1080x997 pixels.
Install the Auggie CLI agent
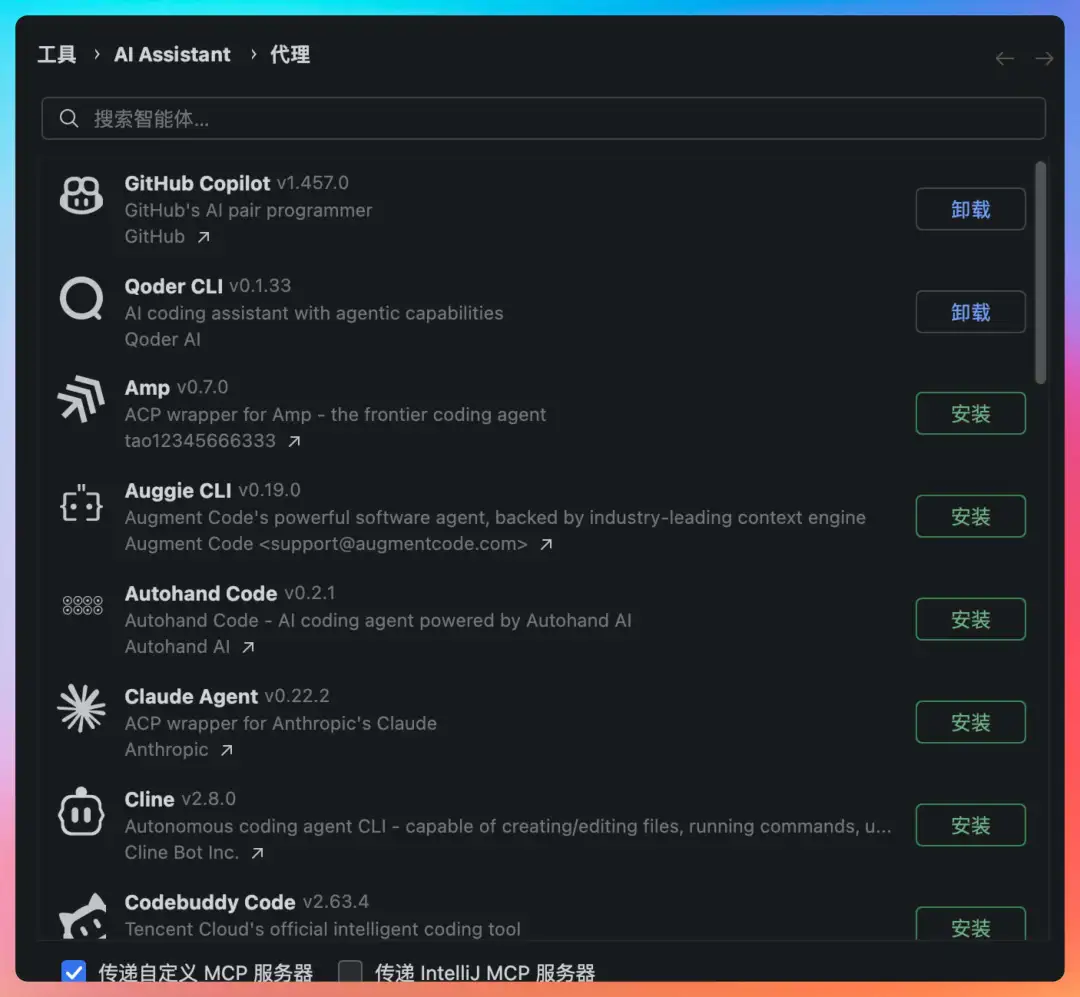(970, 516)
